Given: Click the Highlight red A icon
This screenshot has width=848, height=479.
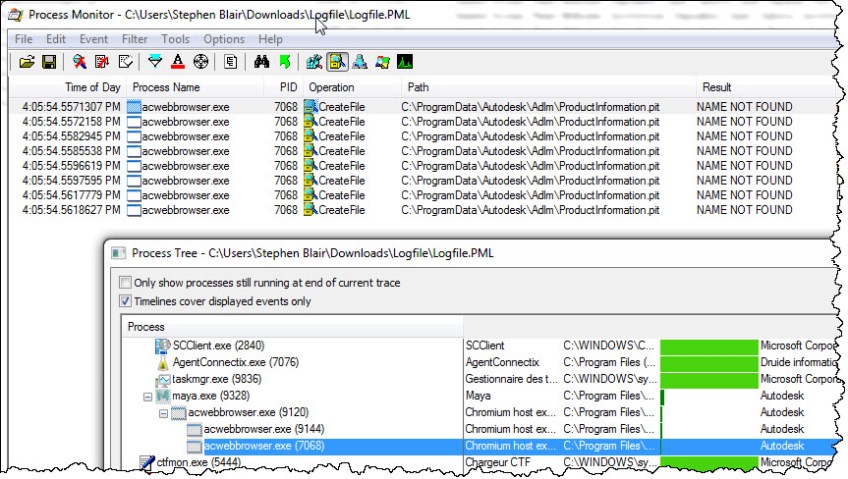Looking at the screenshot, I should [177, 62].
